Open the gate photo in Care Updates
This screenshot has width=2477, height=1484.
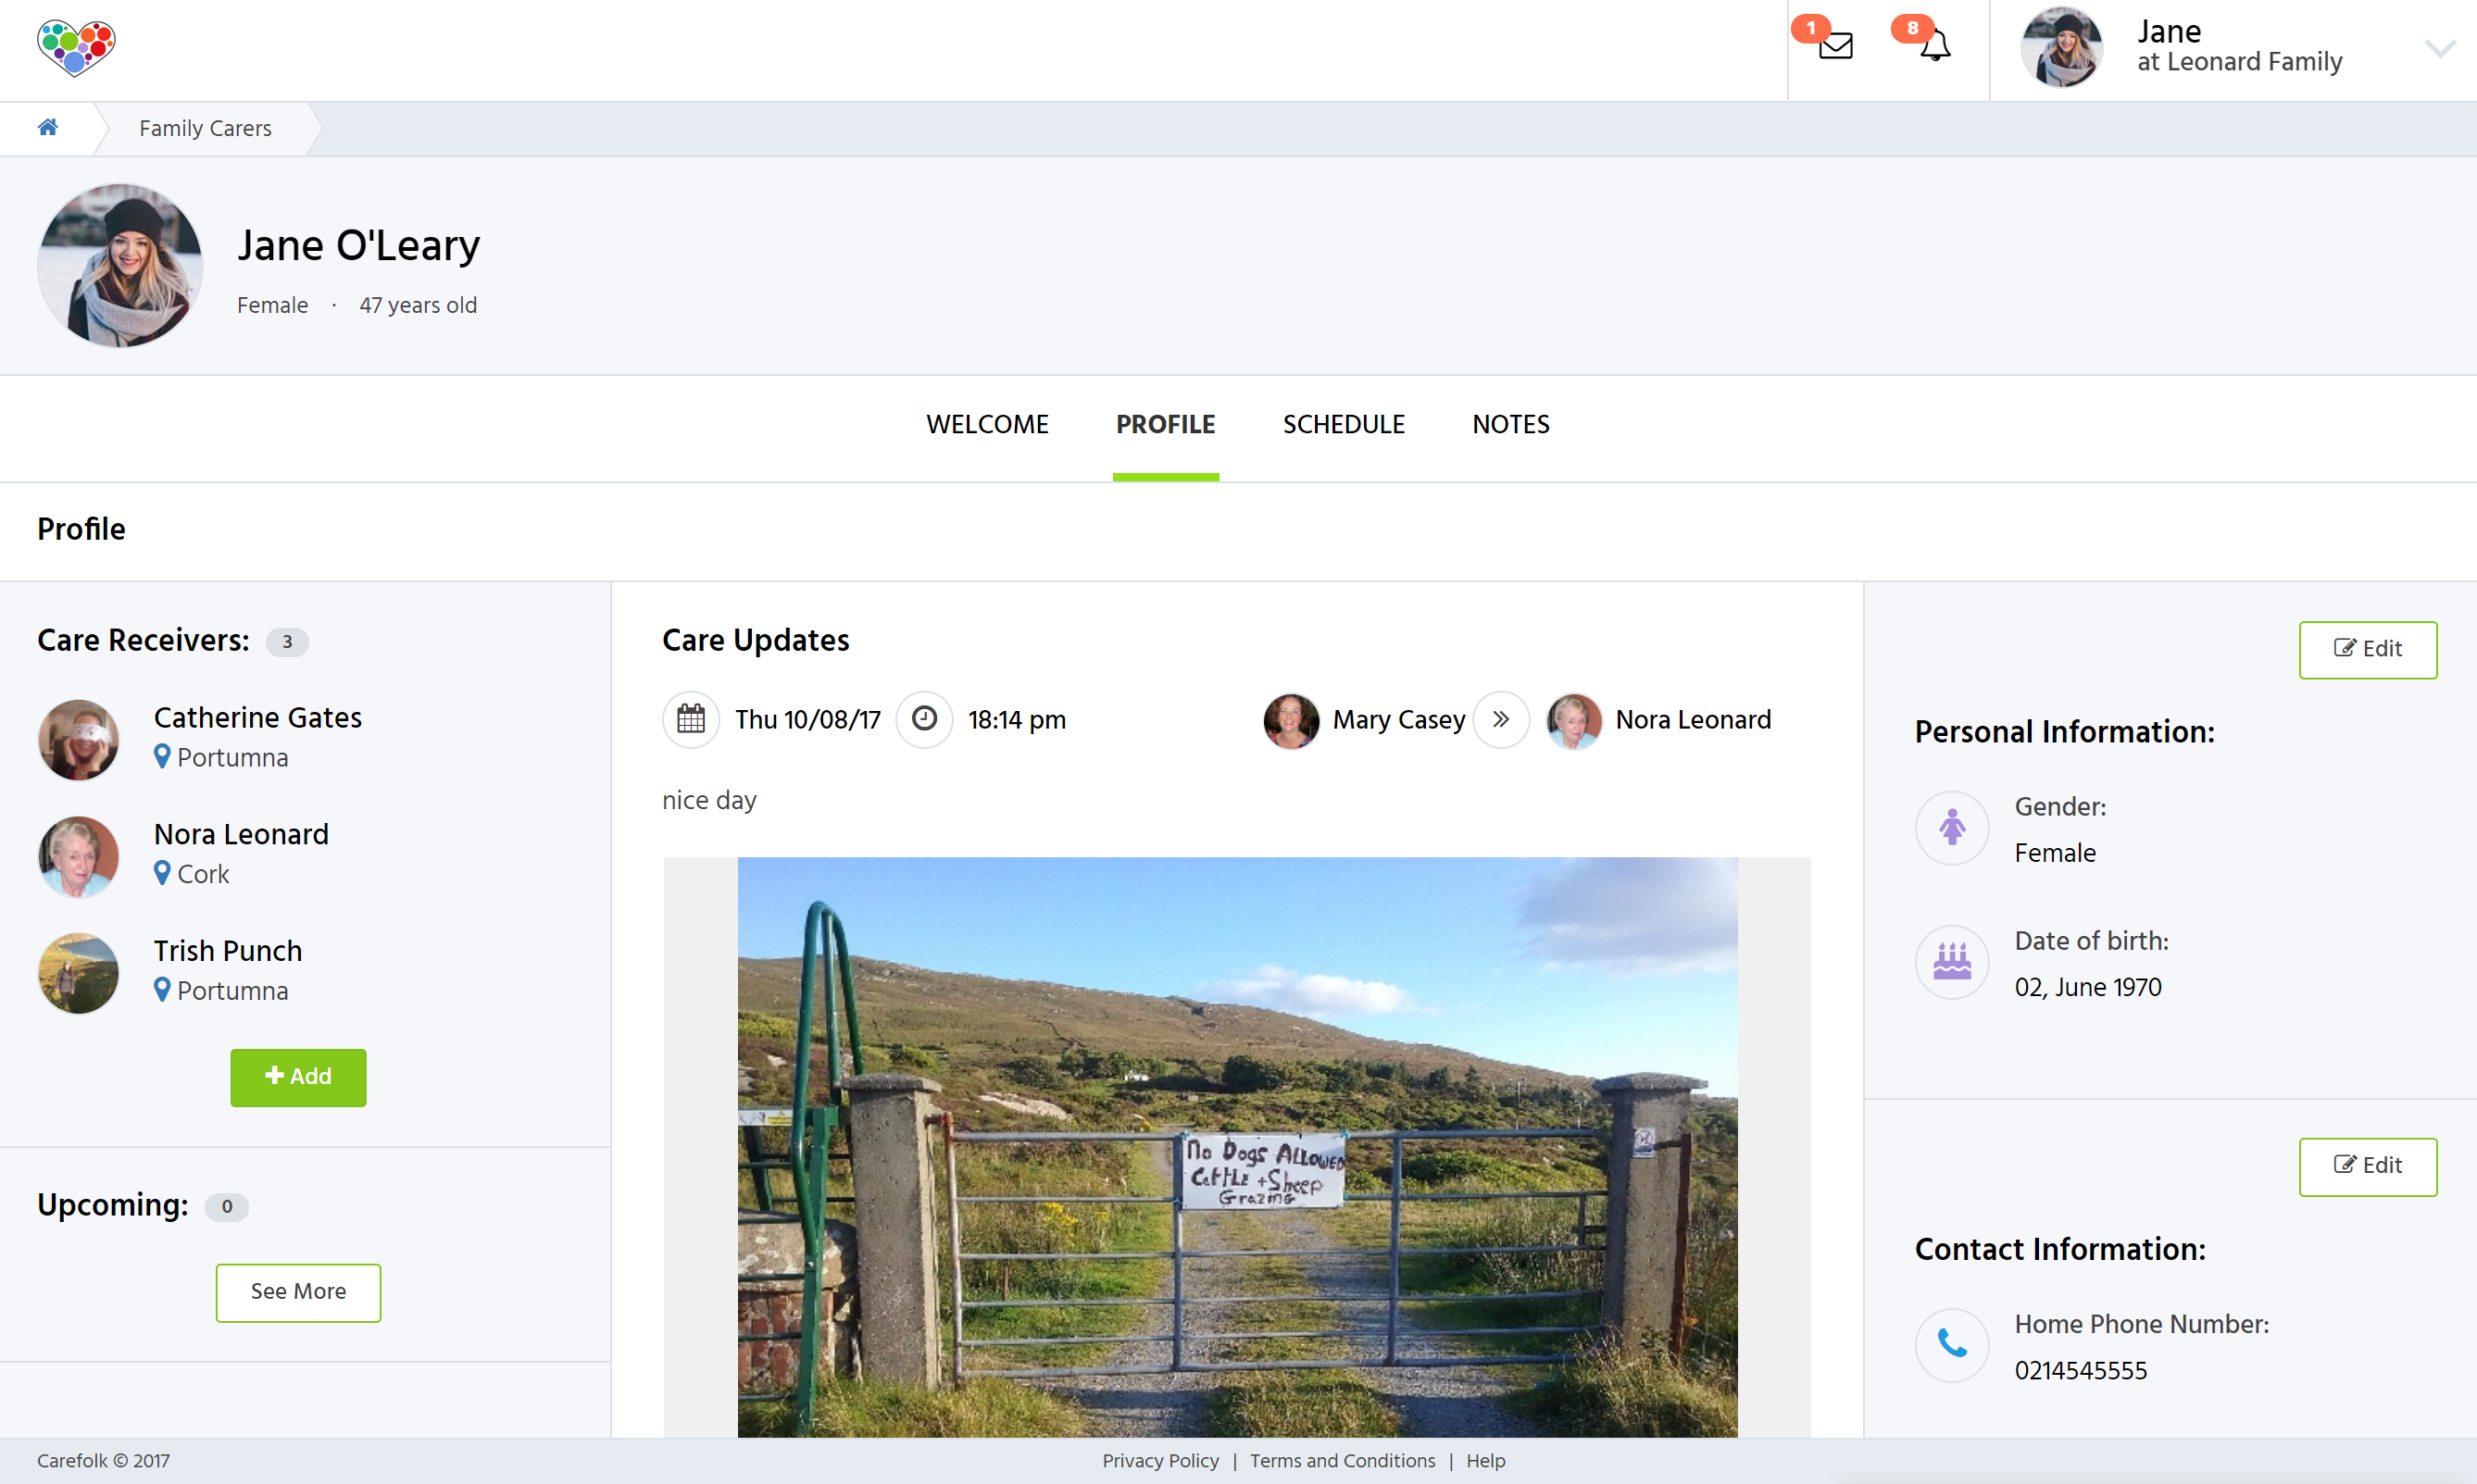(1237, 1146)
